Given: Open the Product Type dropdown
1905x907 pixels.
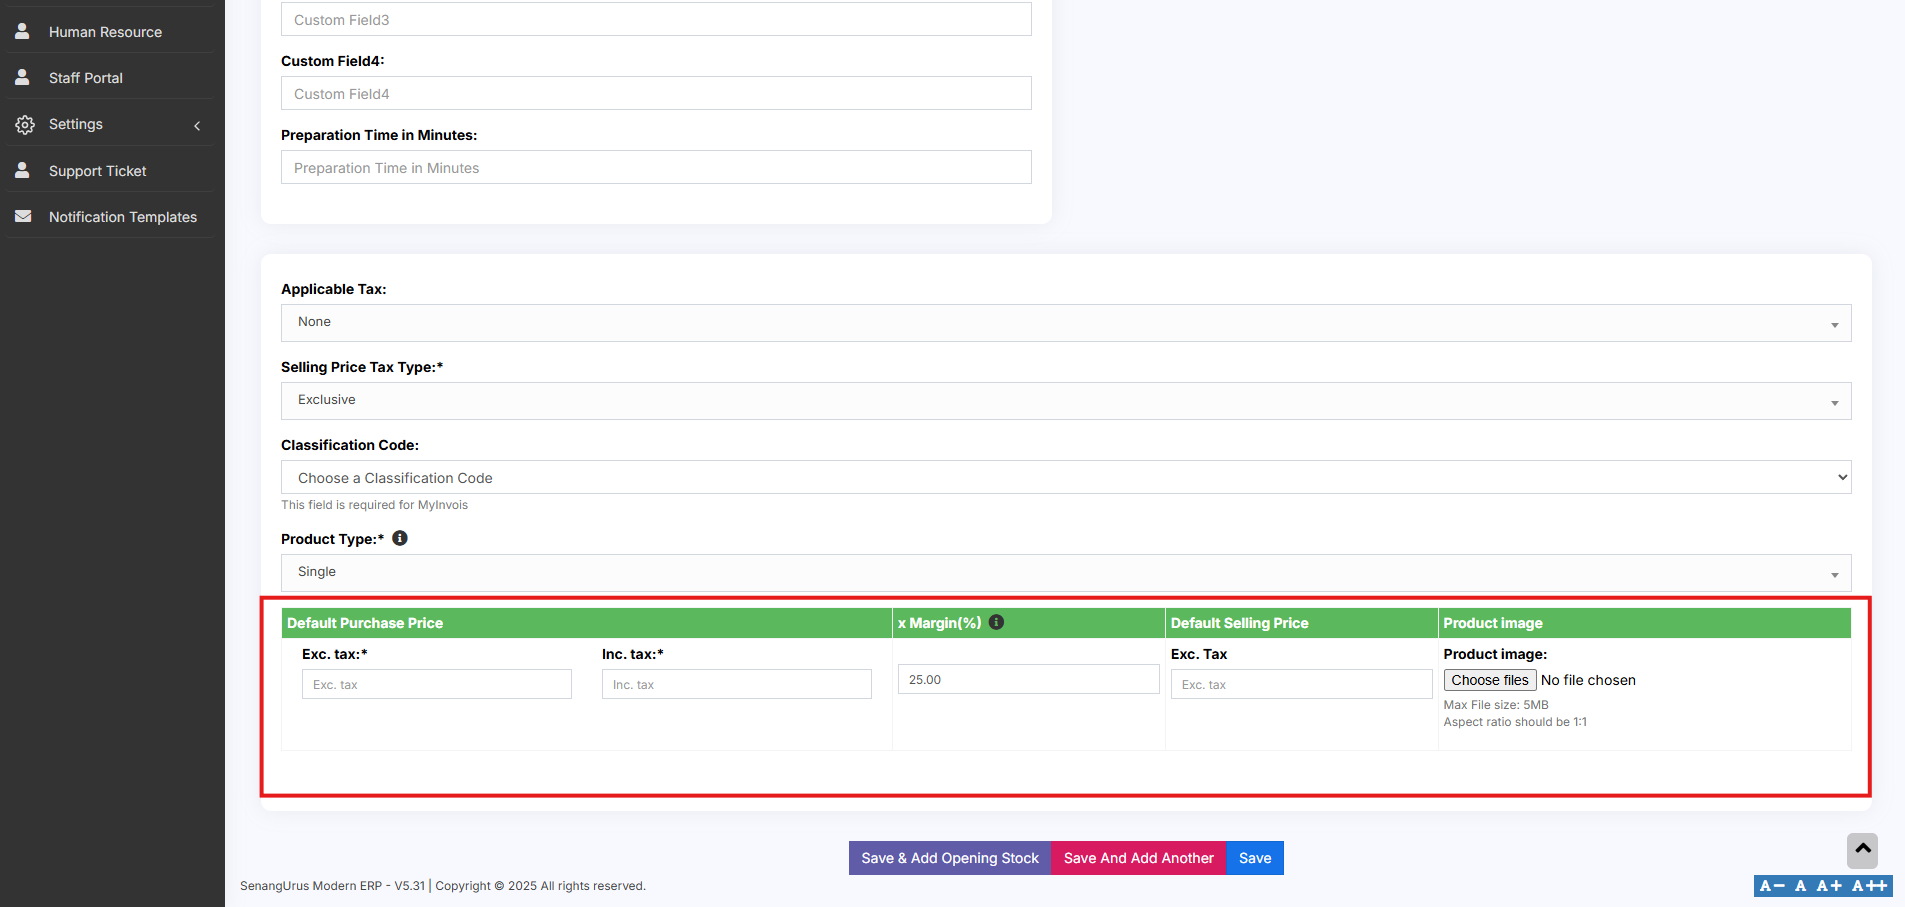Looking at the screenshot, I should [1065, 572].
